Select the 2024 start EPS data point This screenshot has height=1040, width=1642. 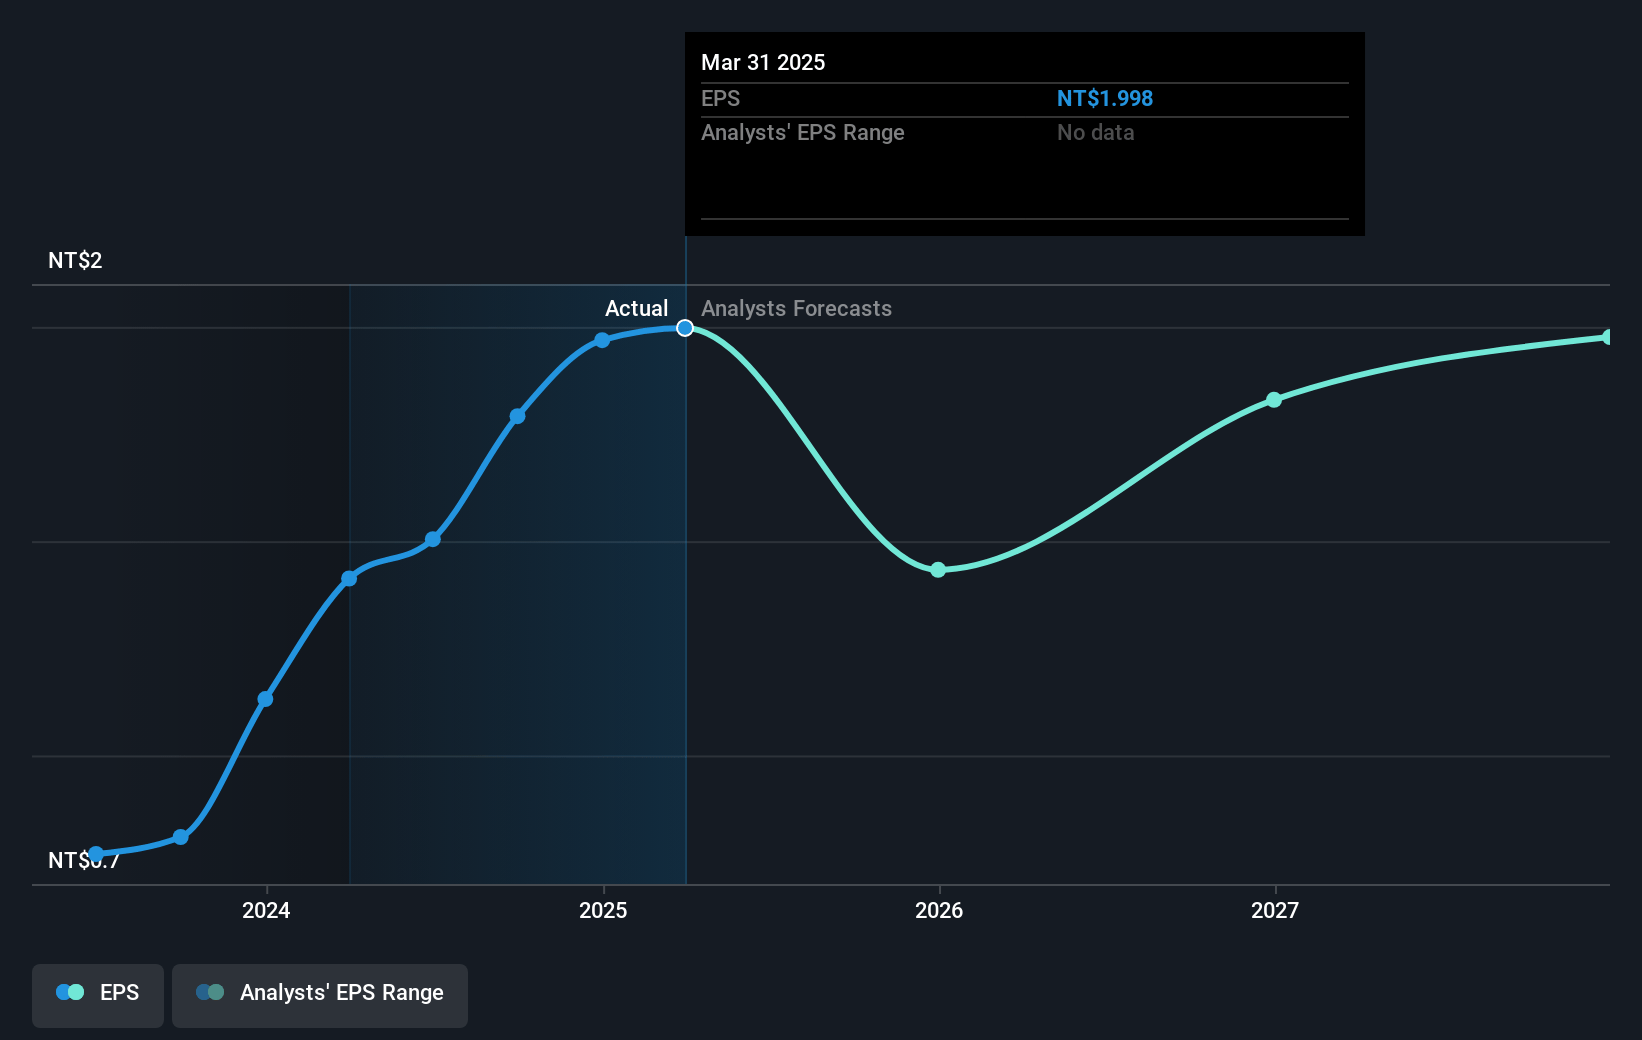point(265,699)
